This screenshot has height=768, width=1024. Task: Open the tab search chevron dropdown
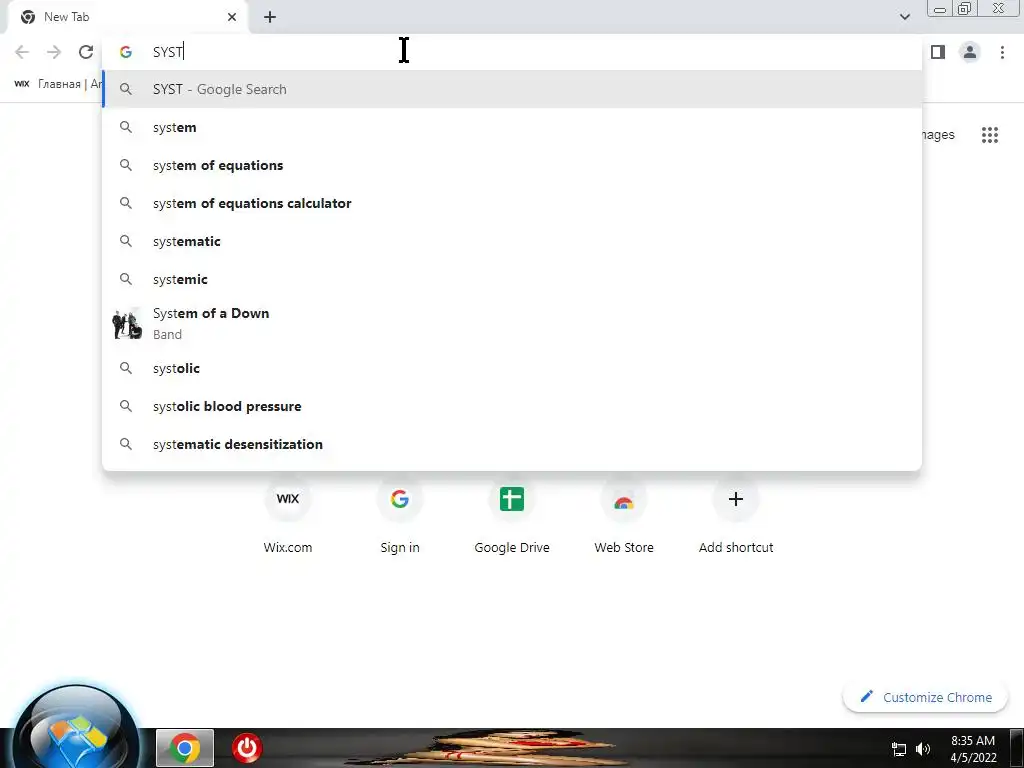904,17
